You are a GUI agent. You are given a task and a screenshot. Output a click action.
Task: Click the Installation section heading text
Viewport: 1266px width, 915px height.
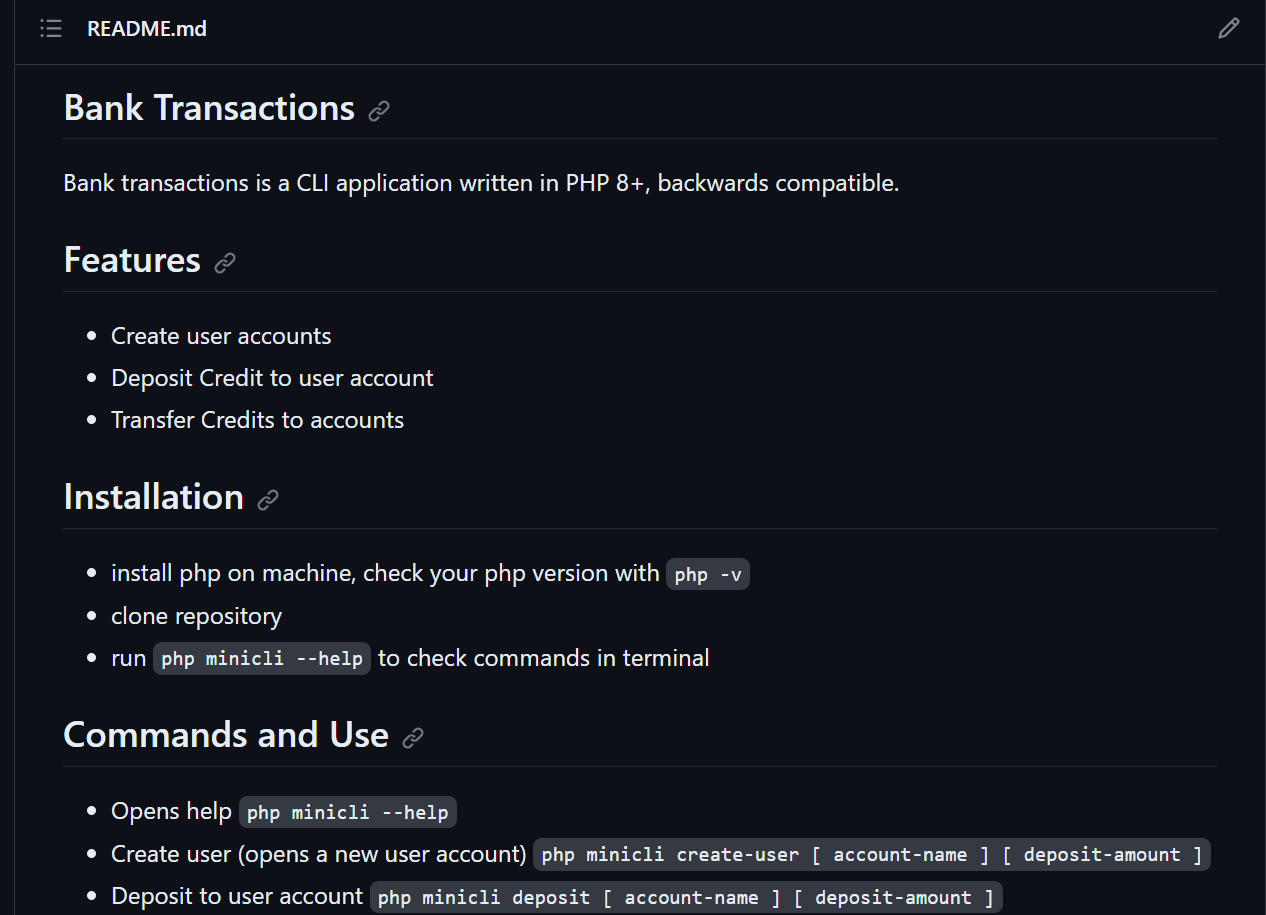[152, 496]
